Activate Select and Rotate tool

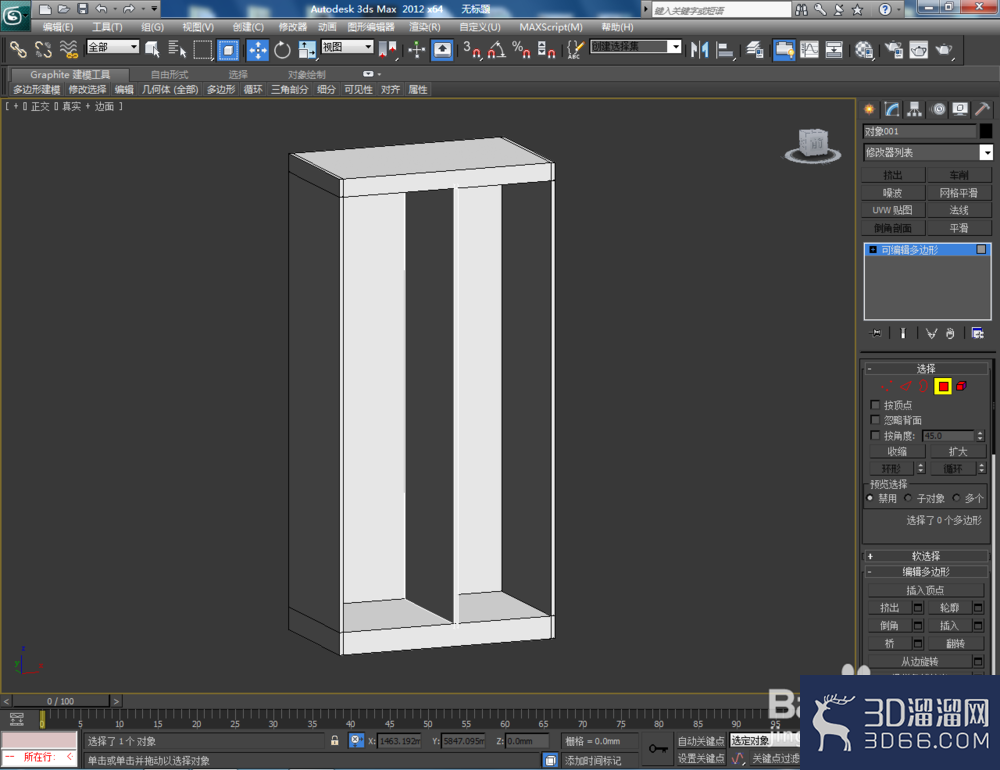(x=282, y=49)
